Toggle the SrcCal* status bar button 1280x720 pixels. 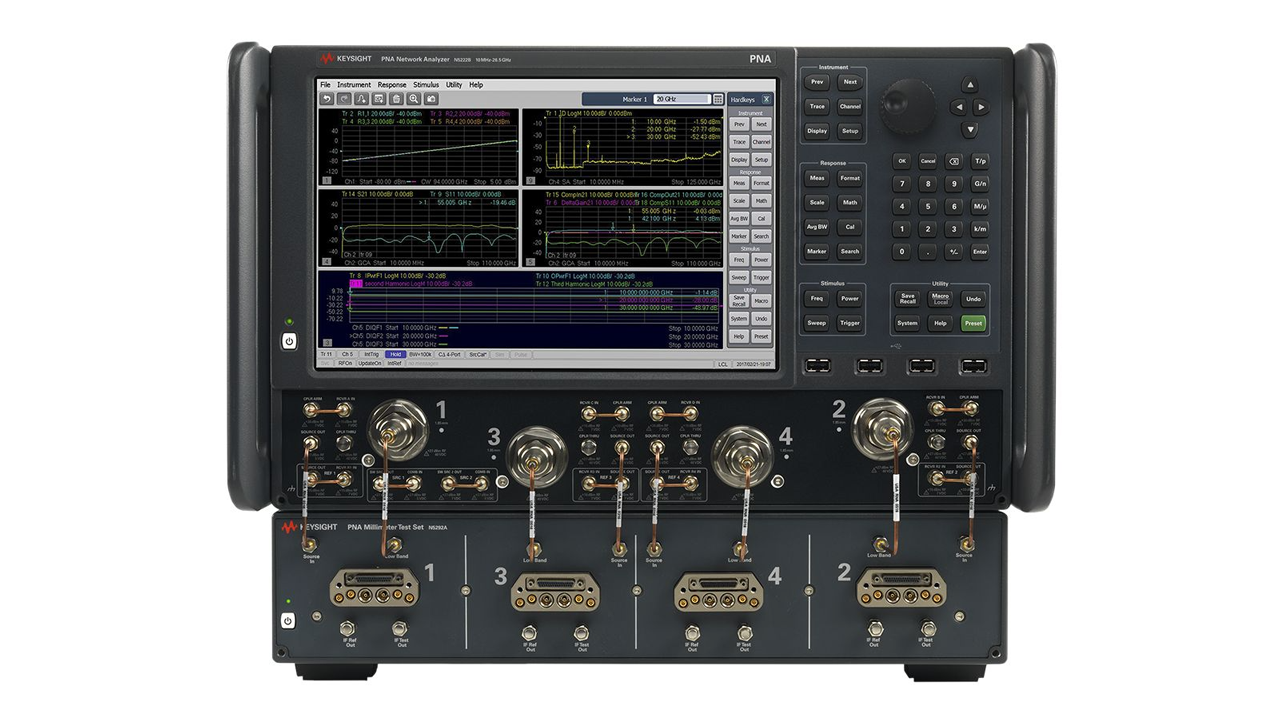(478, 354)
